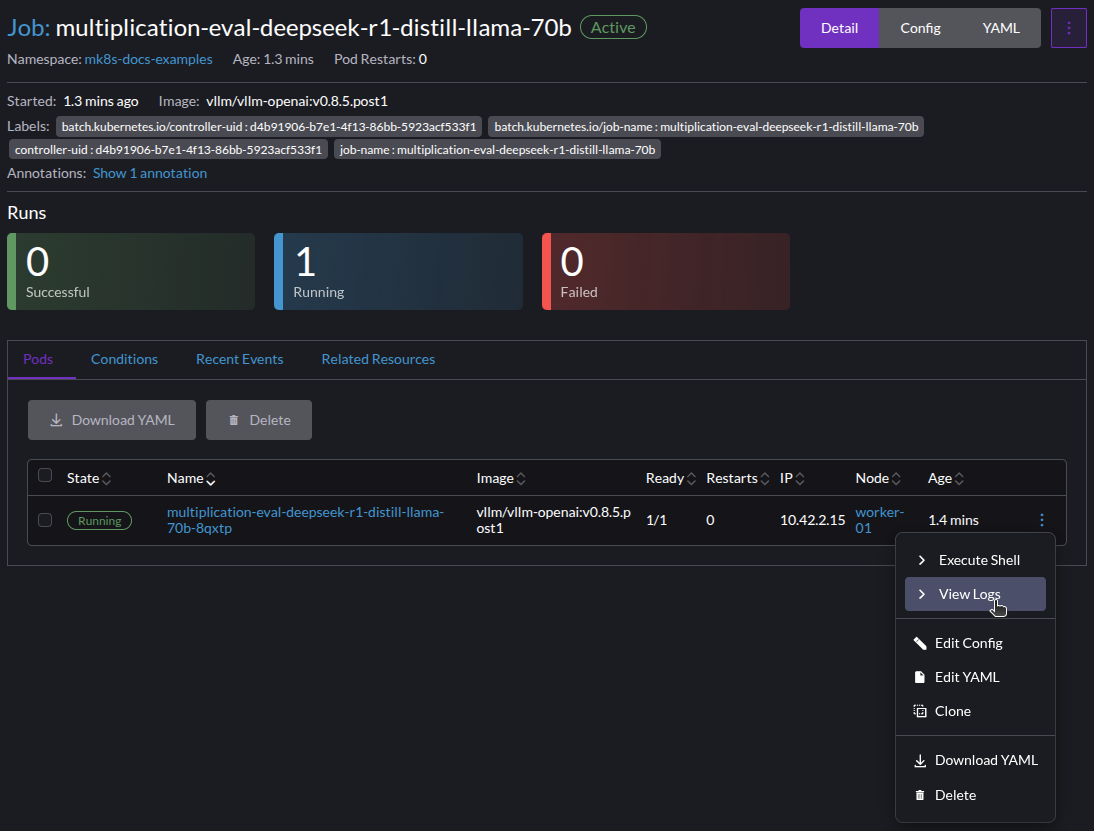Image resolution: width=1094 pixels, height=831 pixels.
Task: Switch to the Conditions tab
Action: (x=124, y=359)
